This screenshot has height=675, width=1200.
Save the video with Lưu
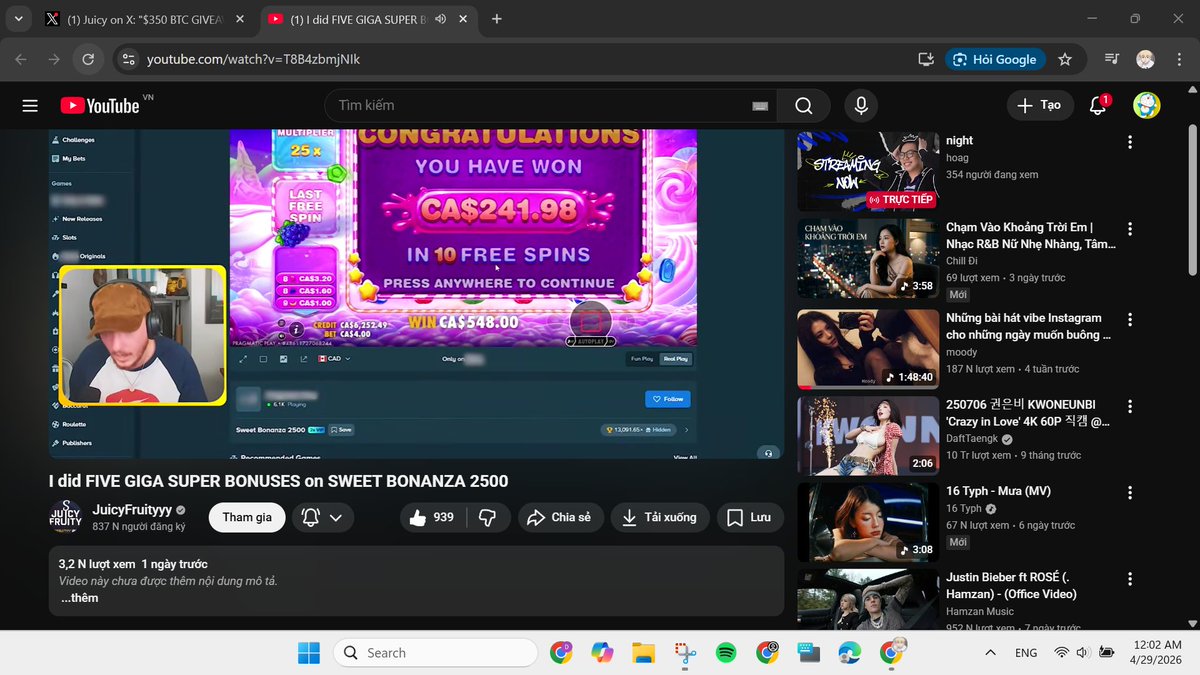tap(749, 517)
